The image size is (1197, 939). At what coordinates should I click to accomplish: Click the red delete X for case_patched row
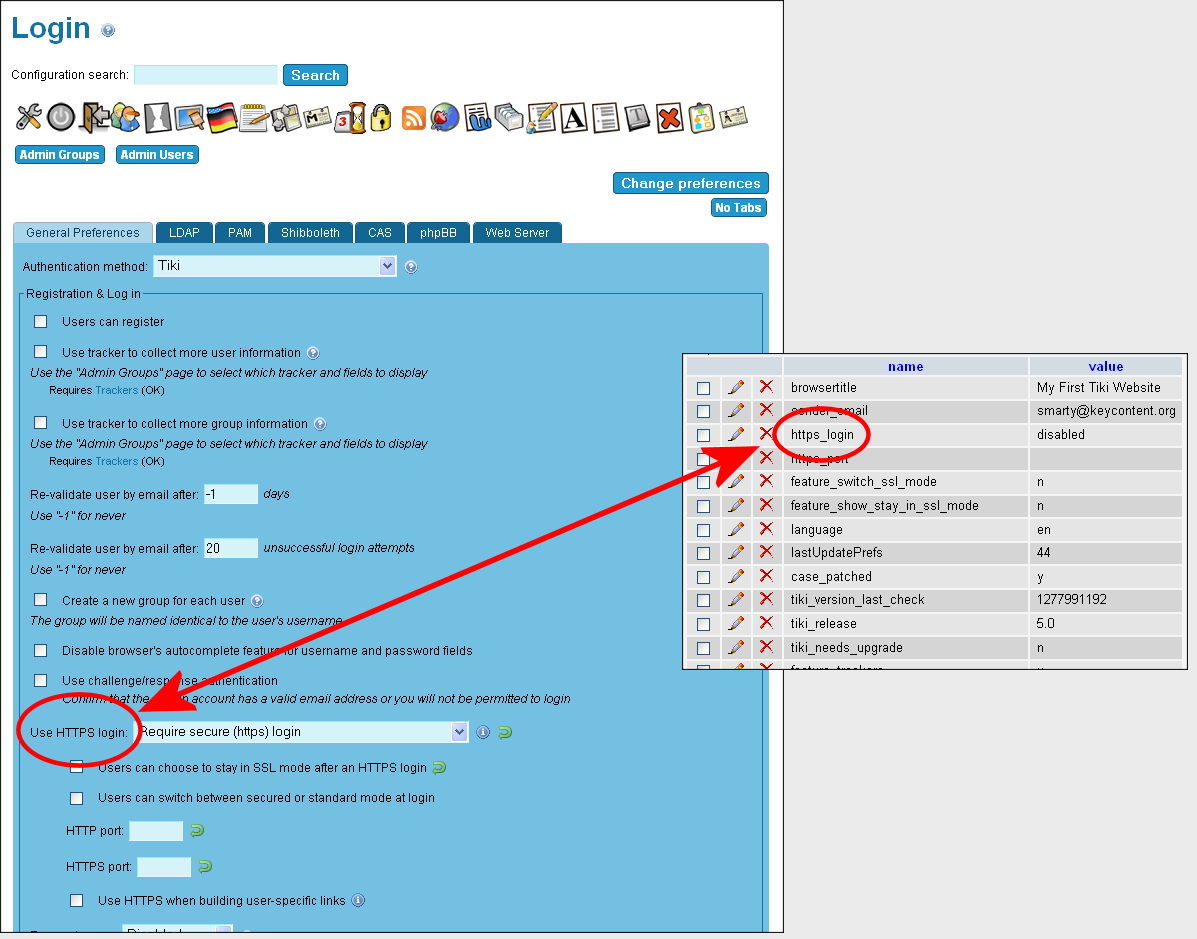point(766,576)
